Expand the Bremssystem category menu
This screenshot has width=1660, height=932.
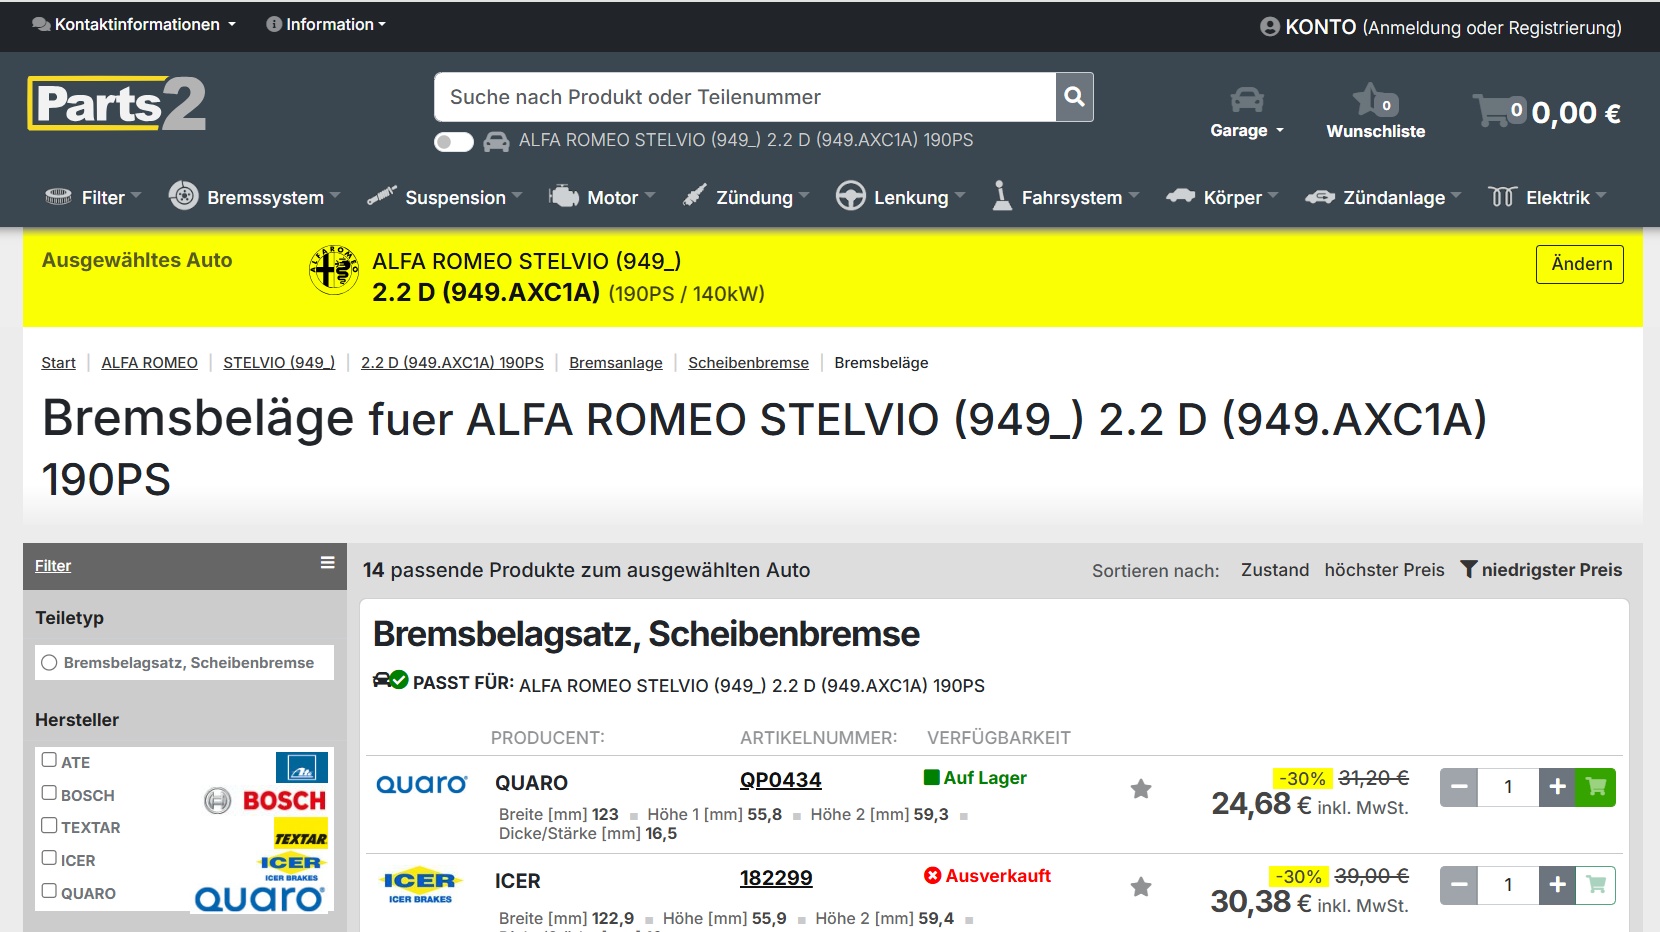(x=255, y=197)
